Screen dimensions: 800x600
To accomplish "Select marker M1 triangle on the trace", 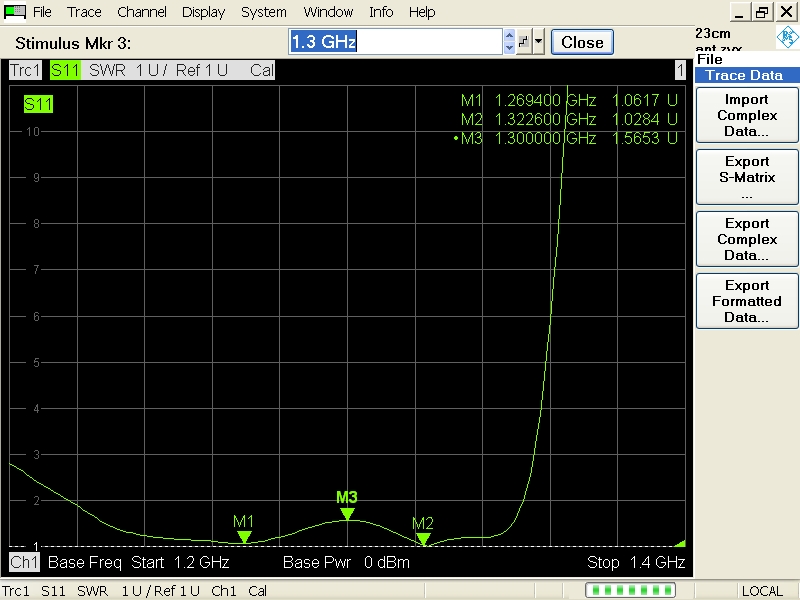I will coord(244,537).
